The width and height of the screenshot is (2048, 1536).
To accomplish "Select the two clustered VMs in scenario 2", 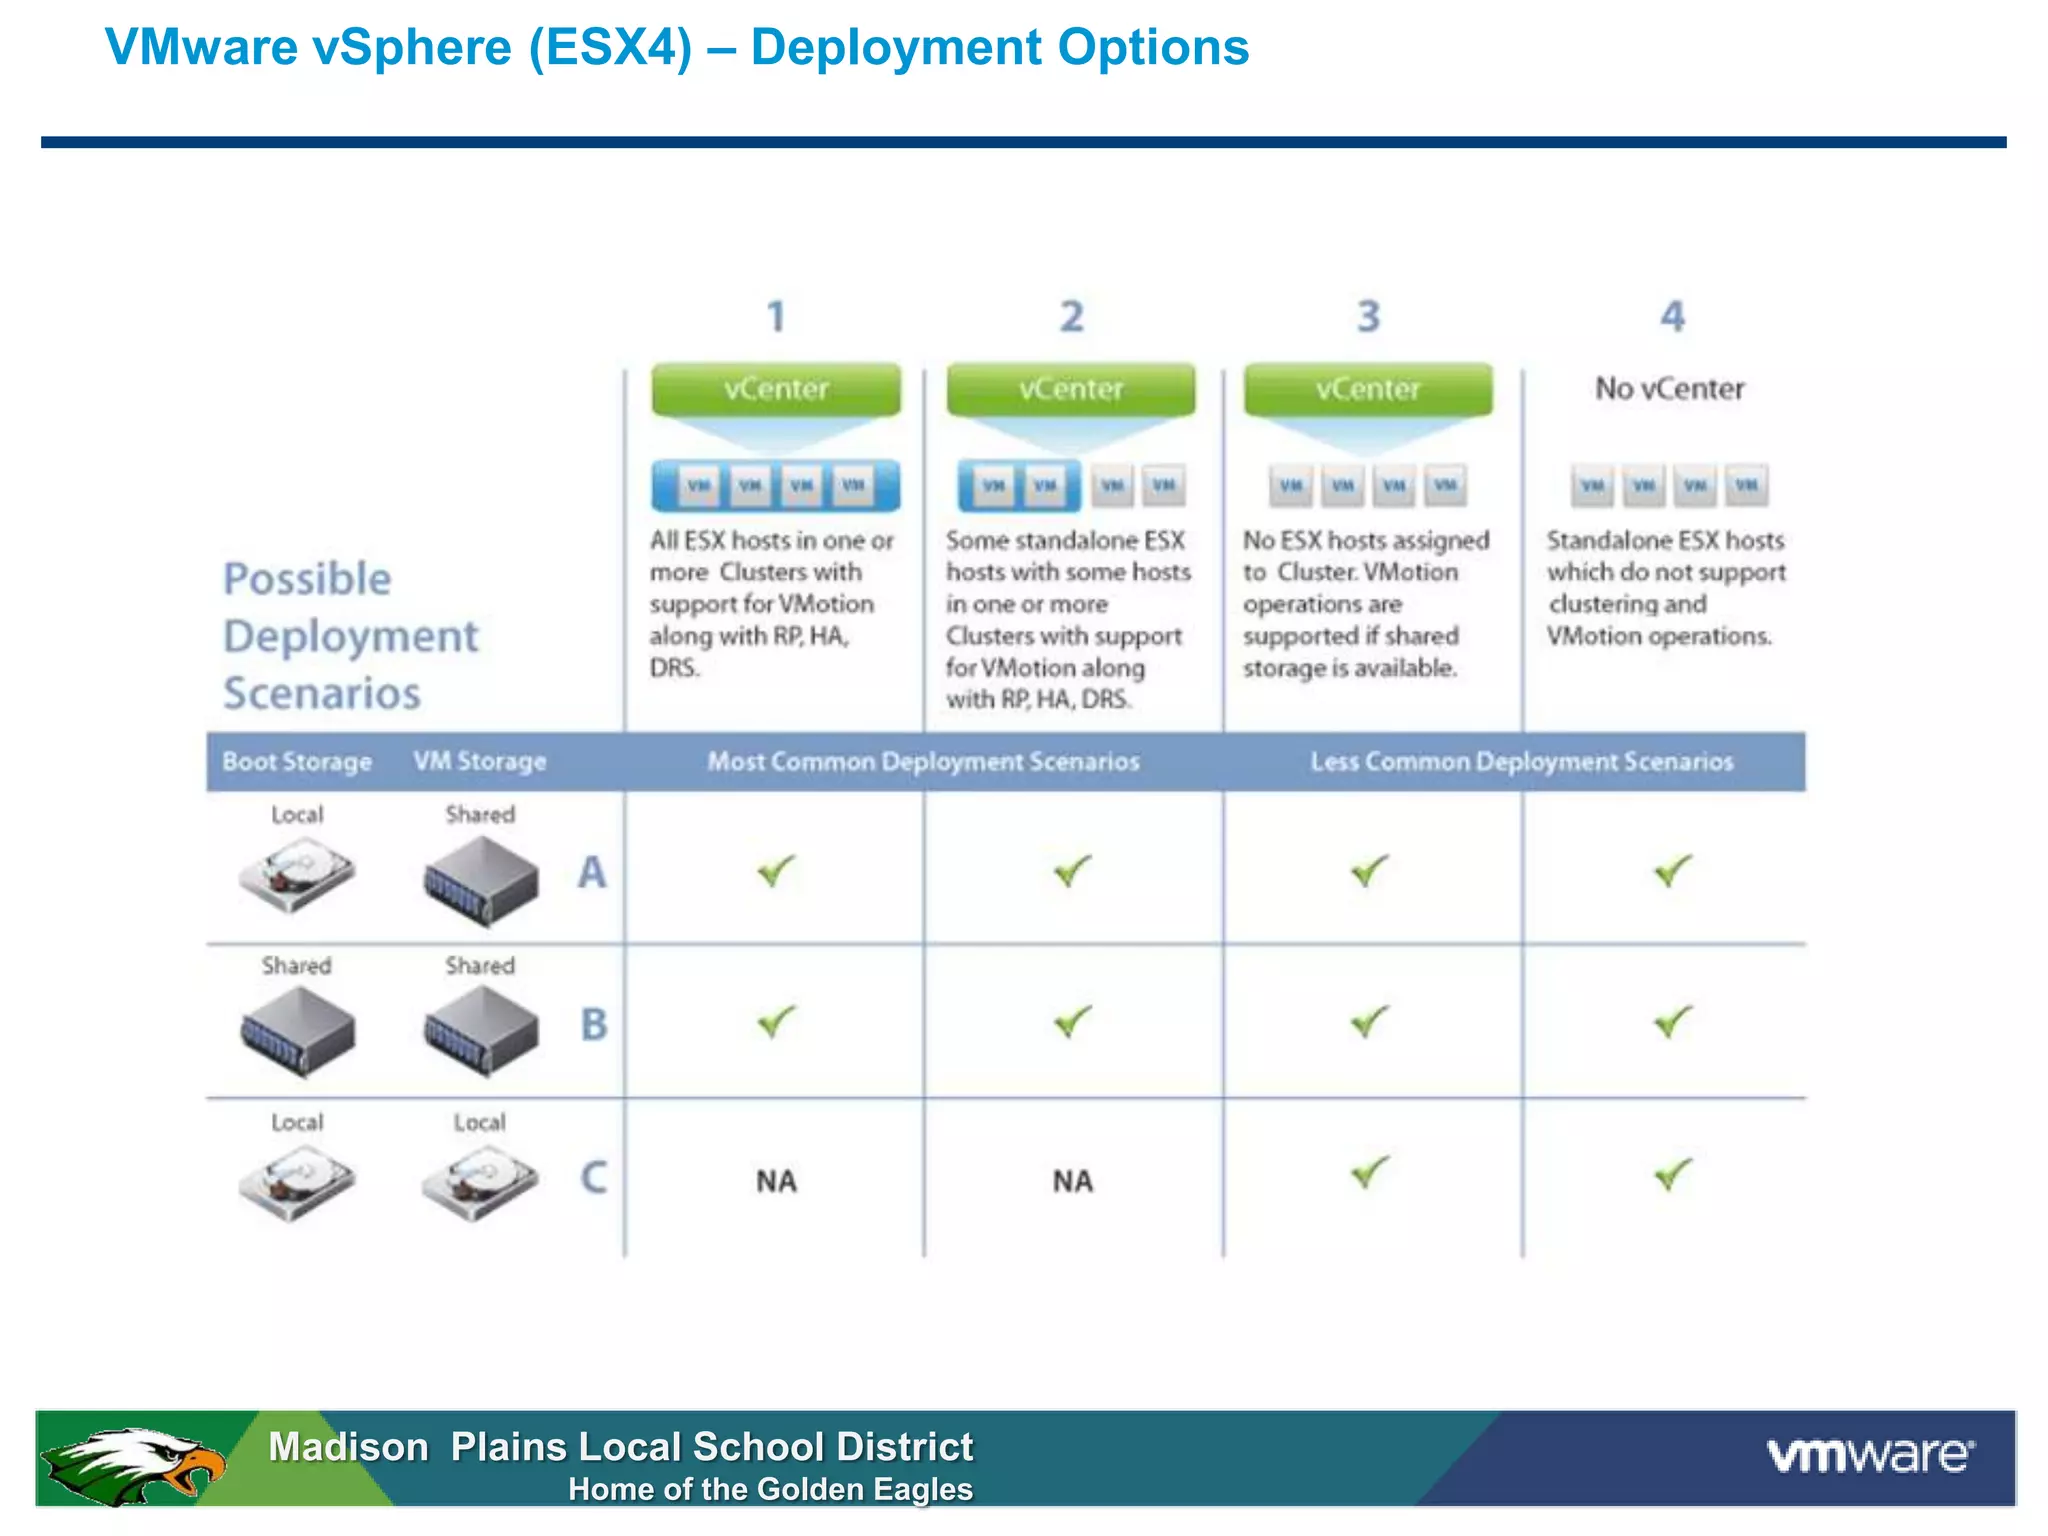I will point(1019,486).
